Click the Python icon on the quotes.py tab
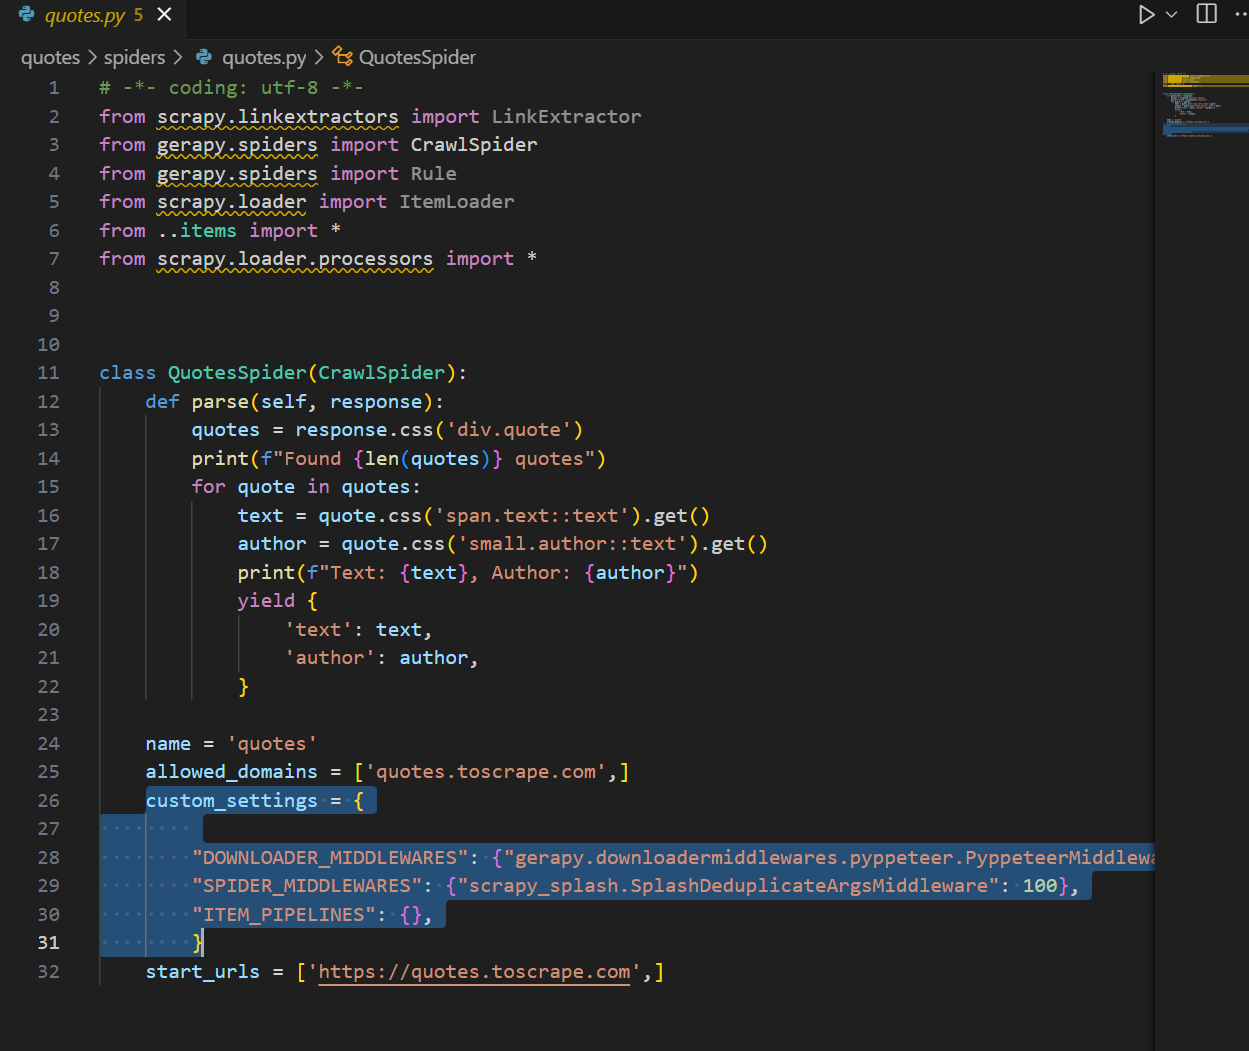 (x=27, y=14)
